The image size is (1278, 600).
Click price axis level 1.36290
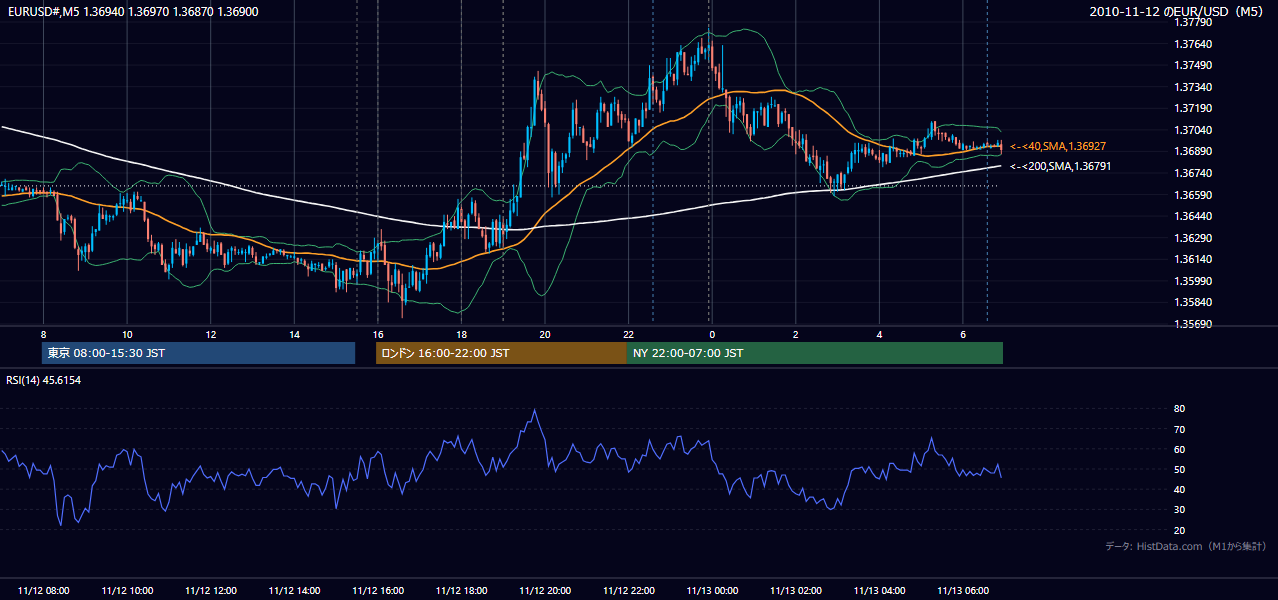[x=1194, y=238]
